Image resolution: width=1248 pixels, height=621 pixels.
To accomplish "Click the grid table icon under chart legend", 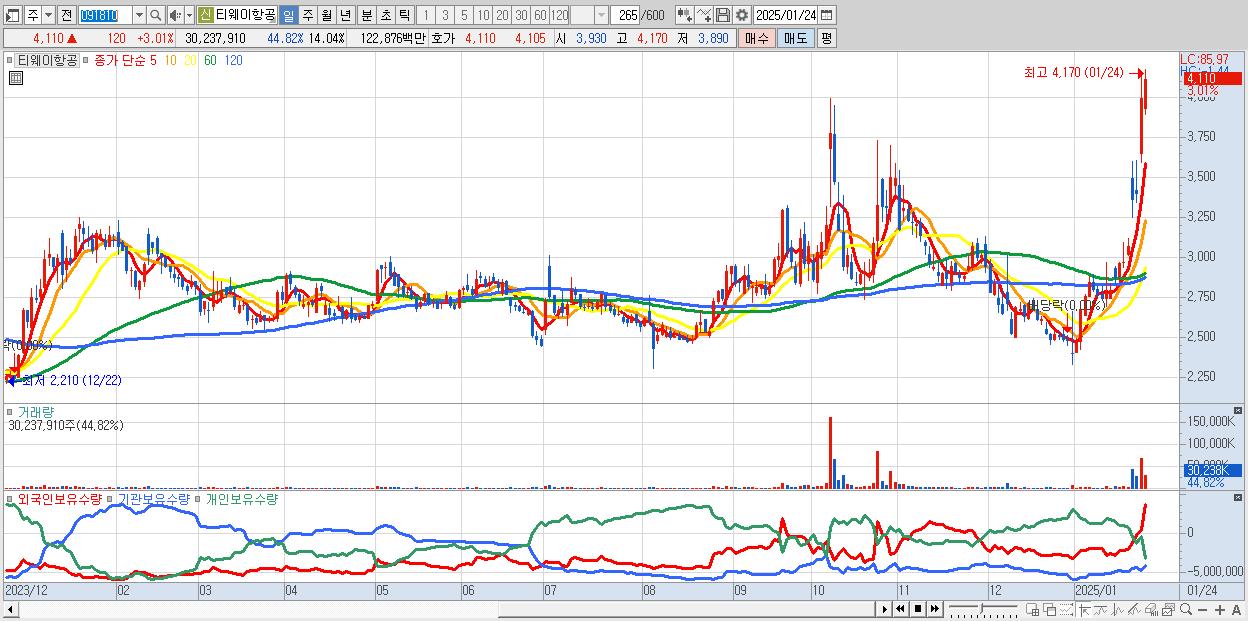I will point(15,78).
